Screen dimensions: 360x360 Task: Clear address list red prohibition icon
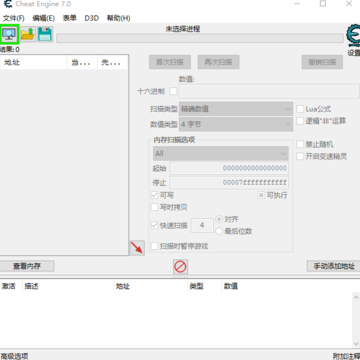point(180,267)
